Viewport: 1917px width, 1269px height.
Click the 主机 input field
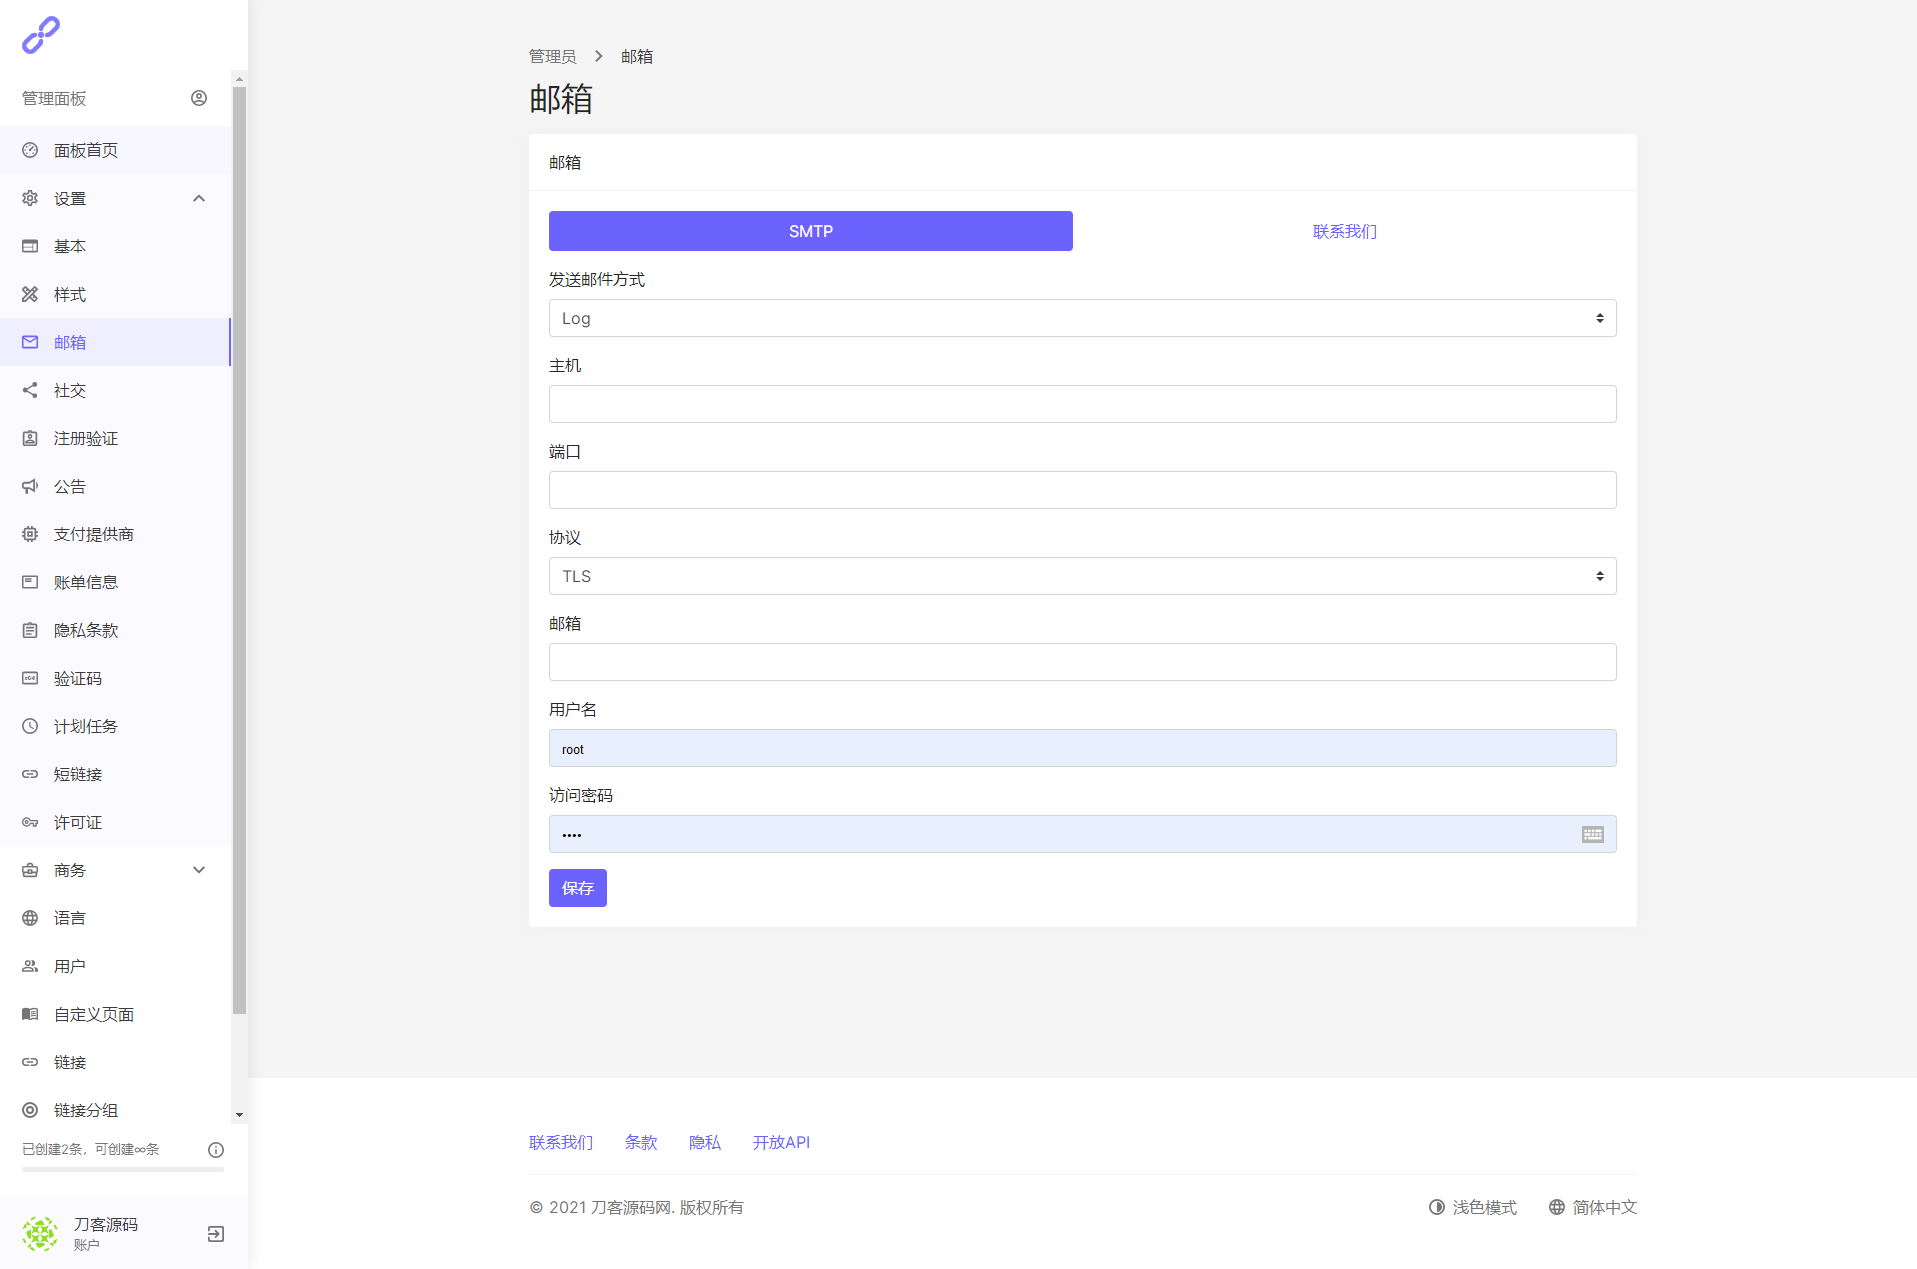[x=1082, y=404]
